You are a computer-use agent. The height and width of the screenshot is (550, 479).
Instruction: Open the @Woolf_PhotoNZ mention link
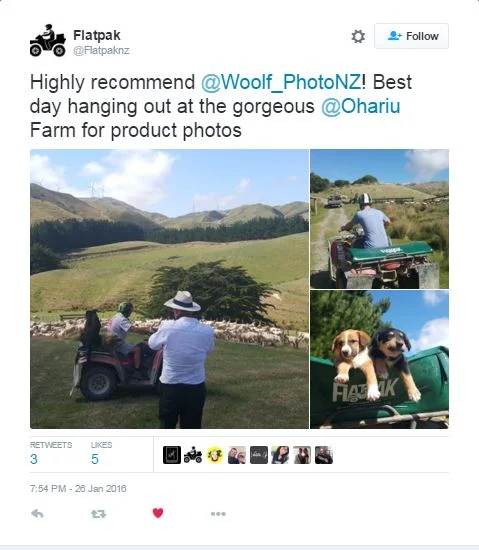[281, 82]
